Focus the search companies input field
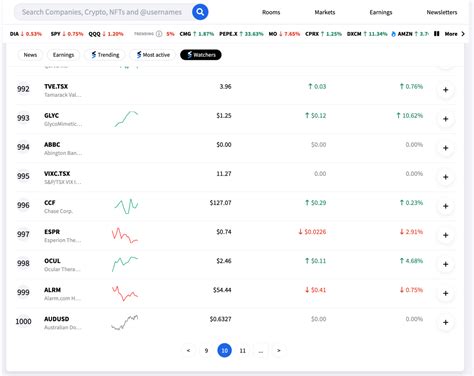Viewport: 474px width, 376px height. (x=103, y=12)
